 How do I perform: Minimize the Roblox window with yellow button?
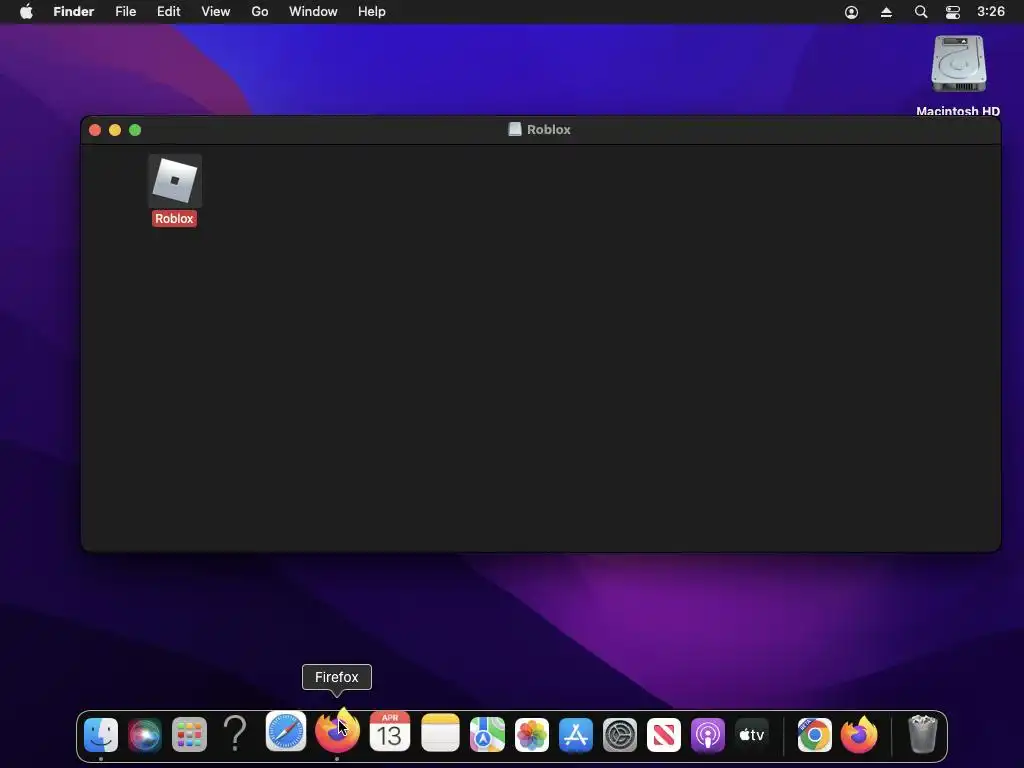click(x=115, y=130)
